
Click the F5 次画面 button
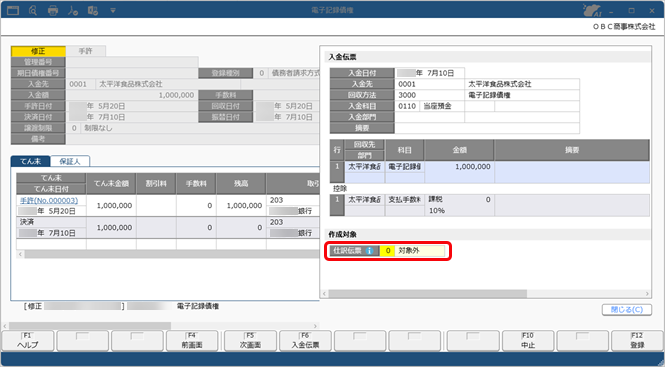(x=250, y=341)
